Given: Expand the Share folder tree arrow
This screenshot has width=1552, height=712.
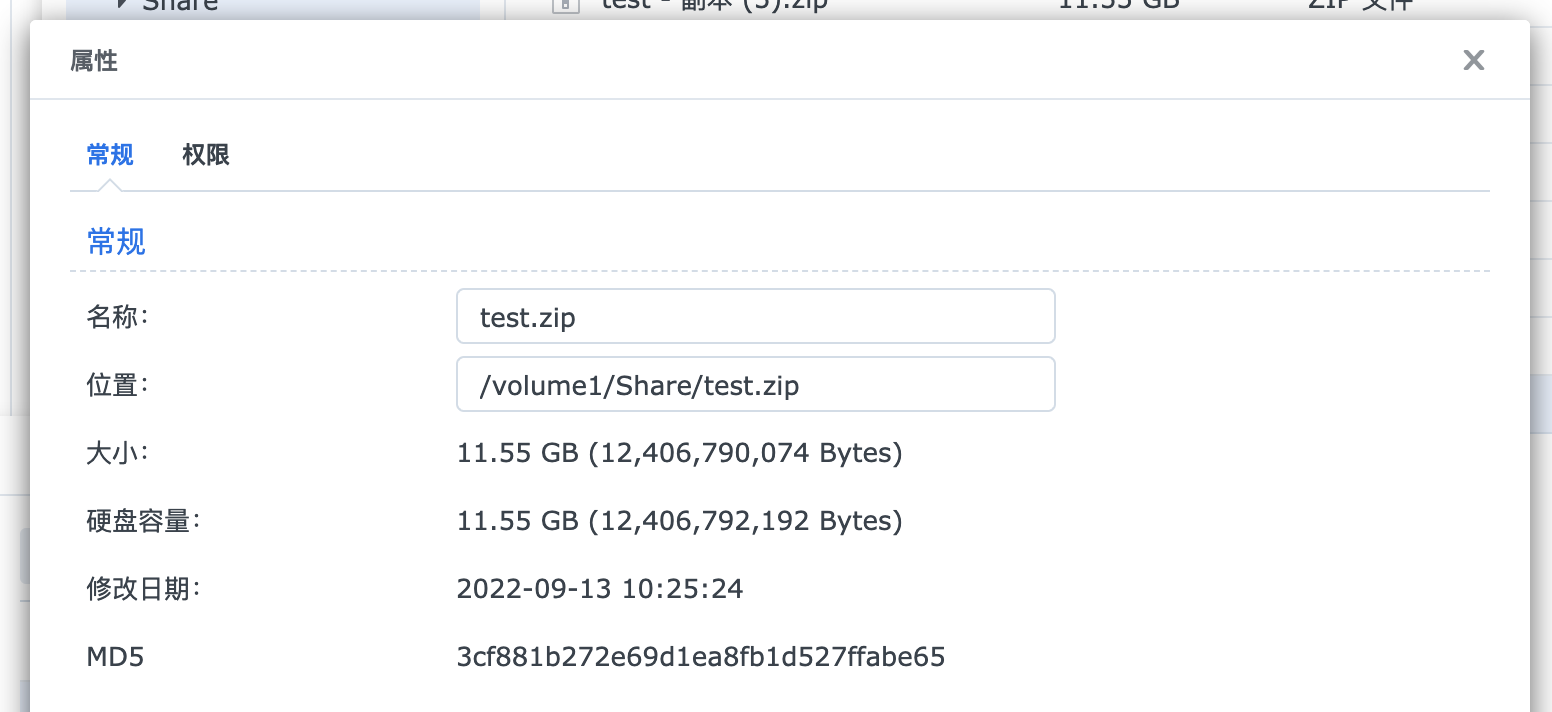Looking at the screenshot, I should pyautogui.click(x=122, y=5).
